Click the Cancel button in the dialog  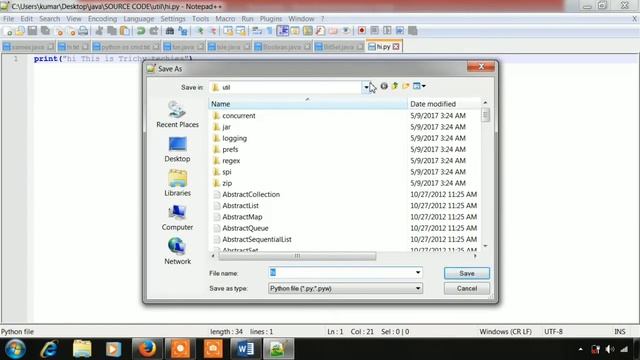click(x=467, y=289)
